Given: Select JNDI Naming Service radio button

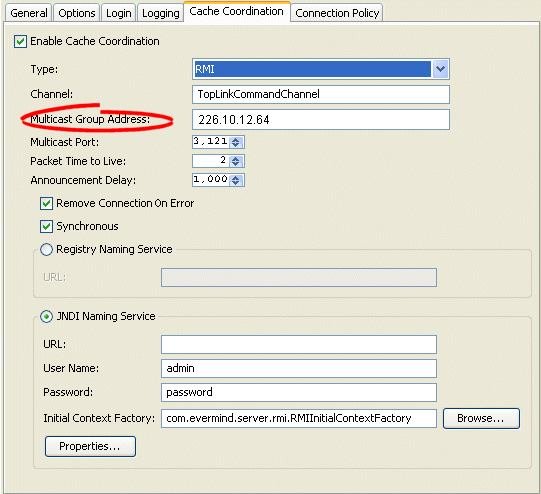Looking at the screenshot, I should [x=46, y=316].
